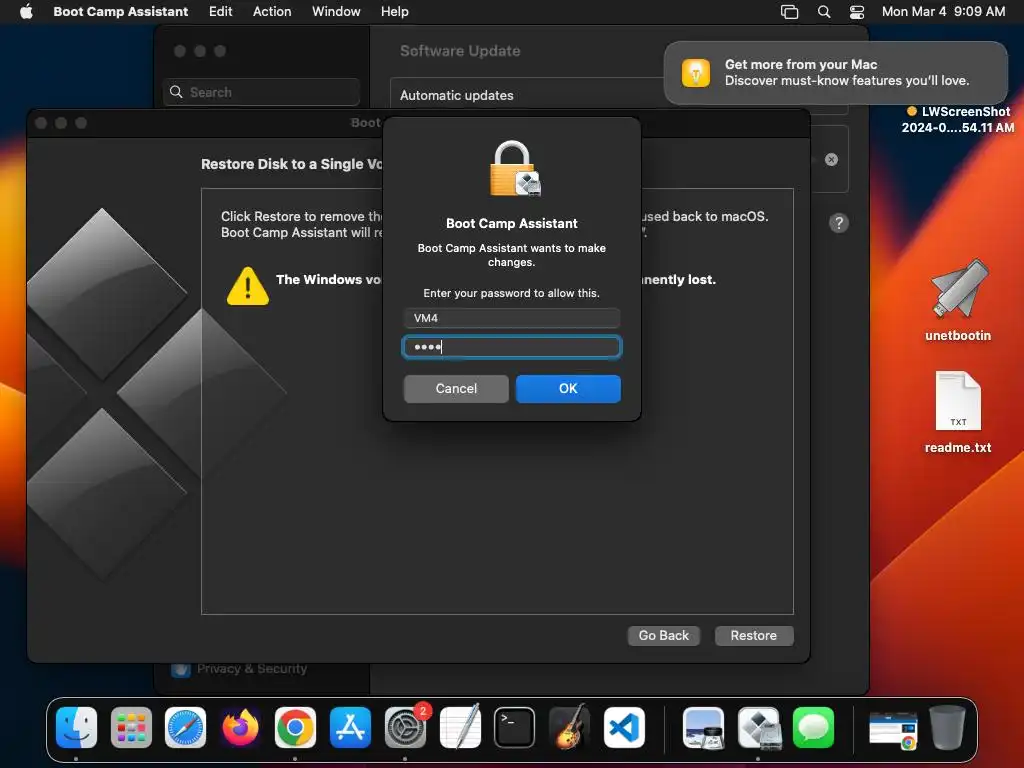1024x768 pixels.
Task: Click the lock icon in the password dialog
Action: pyautogui.click(x=515, y=169)
